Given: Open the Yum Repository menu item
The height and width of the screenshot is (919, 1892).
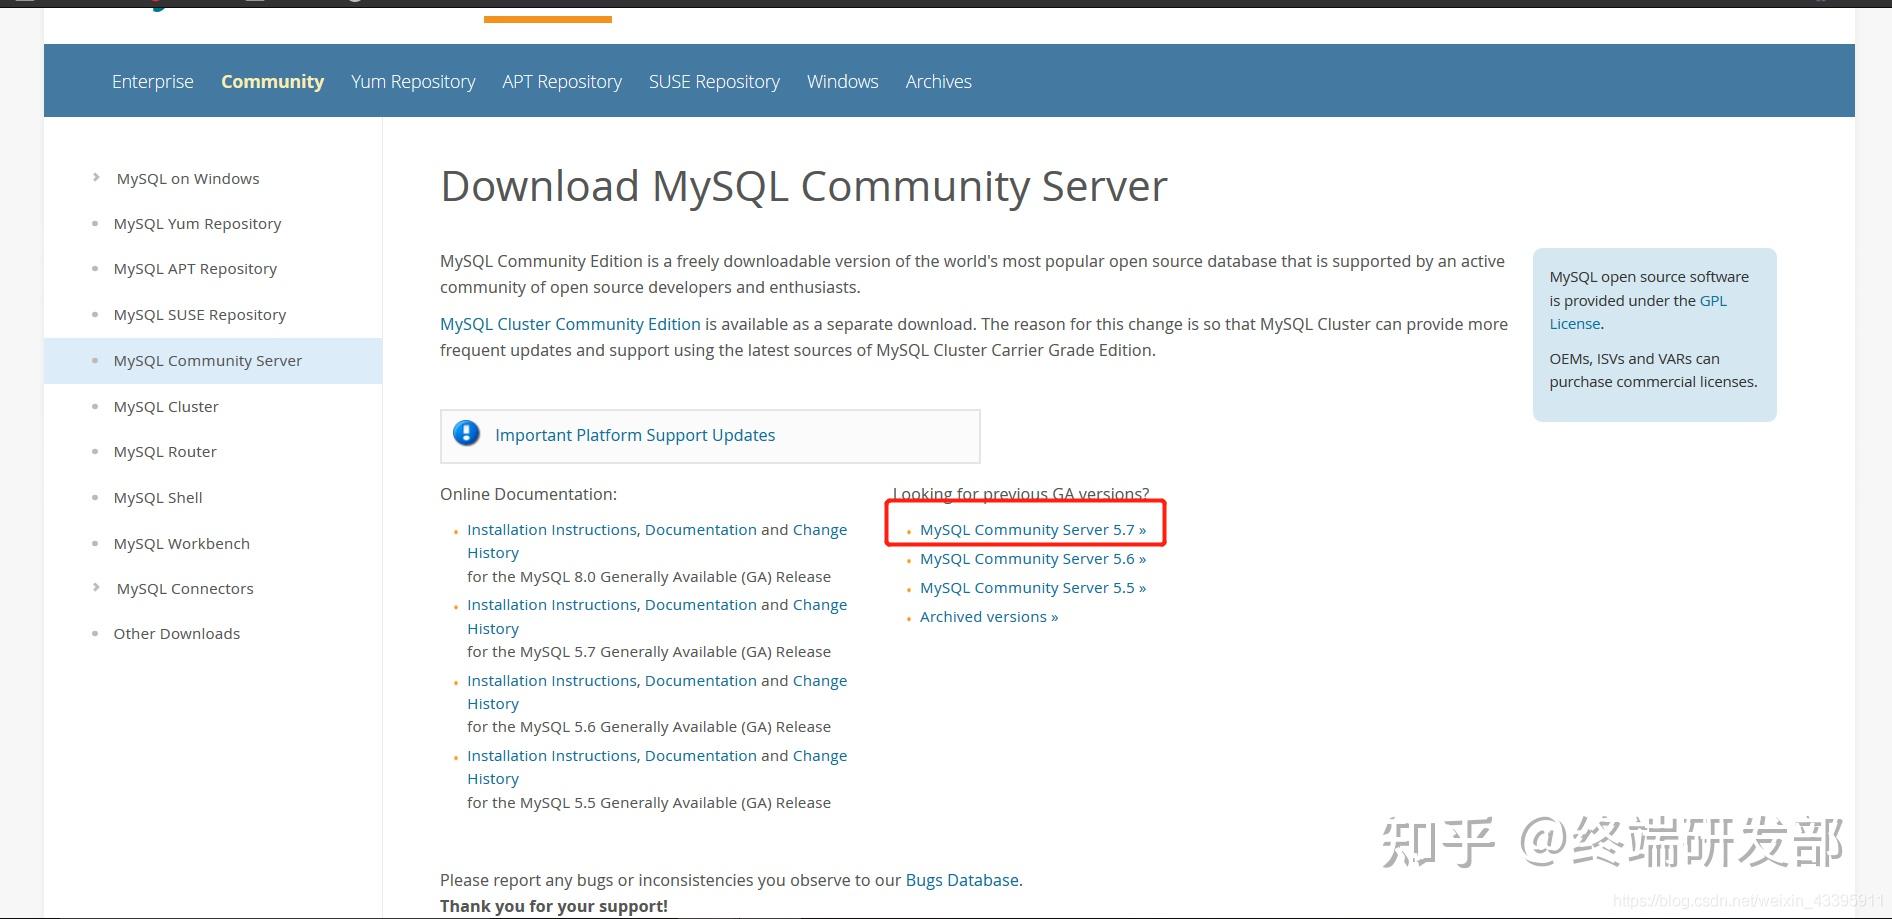Looking at the screenshot, I should click(x=412, y=81).
